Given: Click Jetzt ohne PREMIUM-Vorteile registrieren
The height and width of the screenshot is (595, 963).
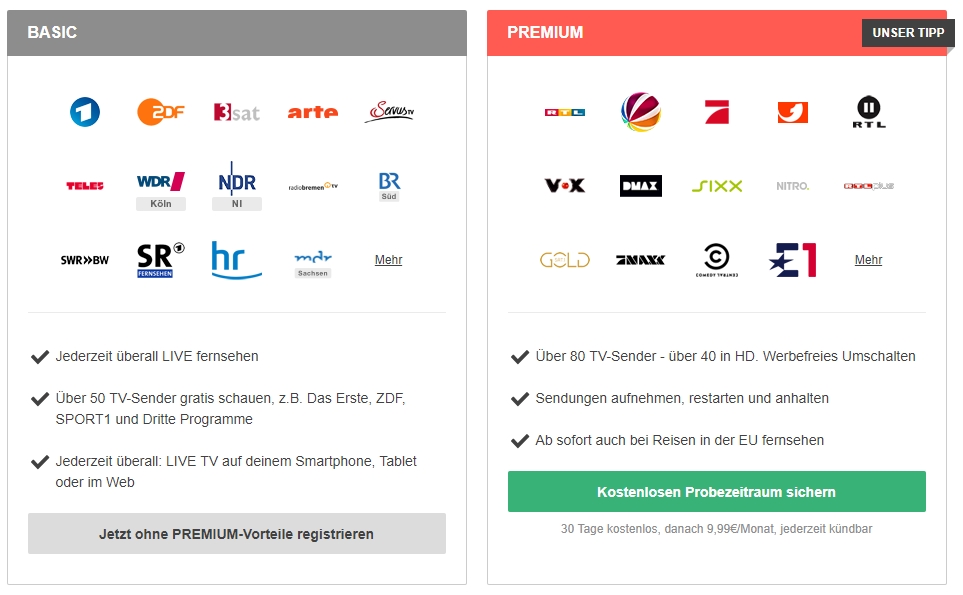Looking at the screenshot, I should pos(236,534).
